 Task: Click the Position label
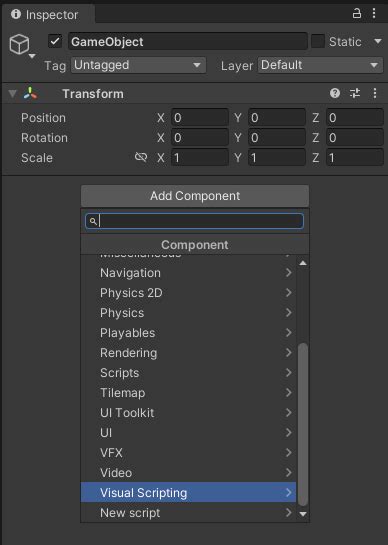pyautogui.click(x=43, y=118)
